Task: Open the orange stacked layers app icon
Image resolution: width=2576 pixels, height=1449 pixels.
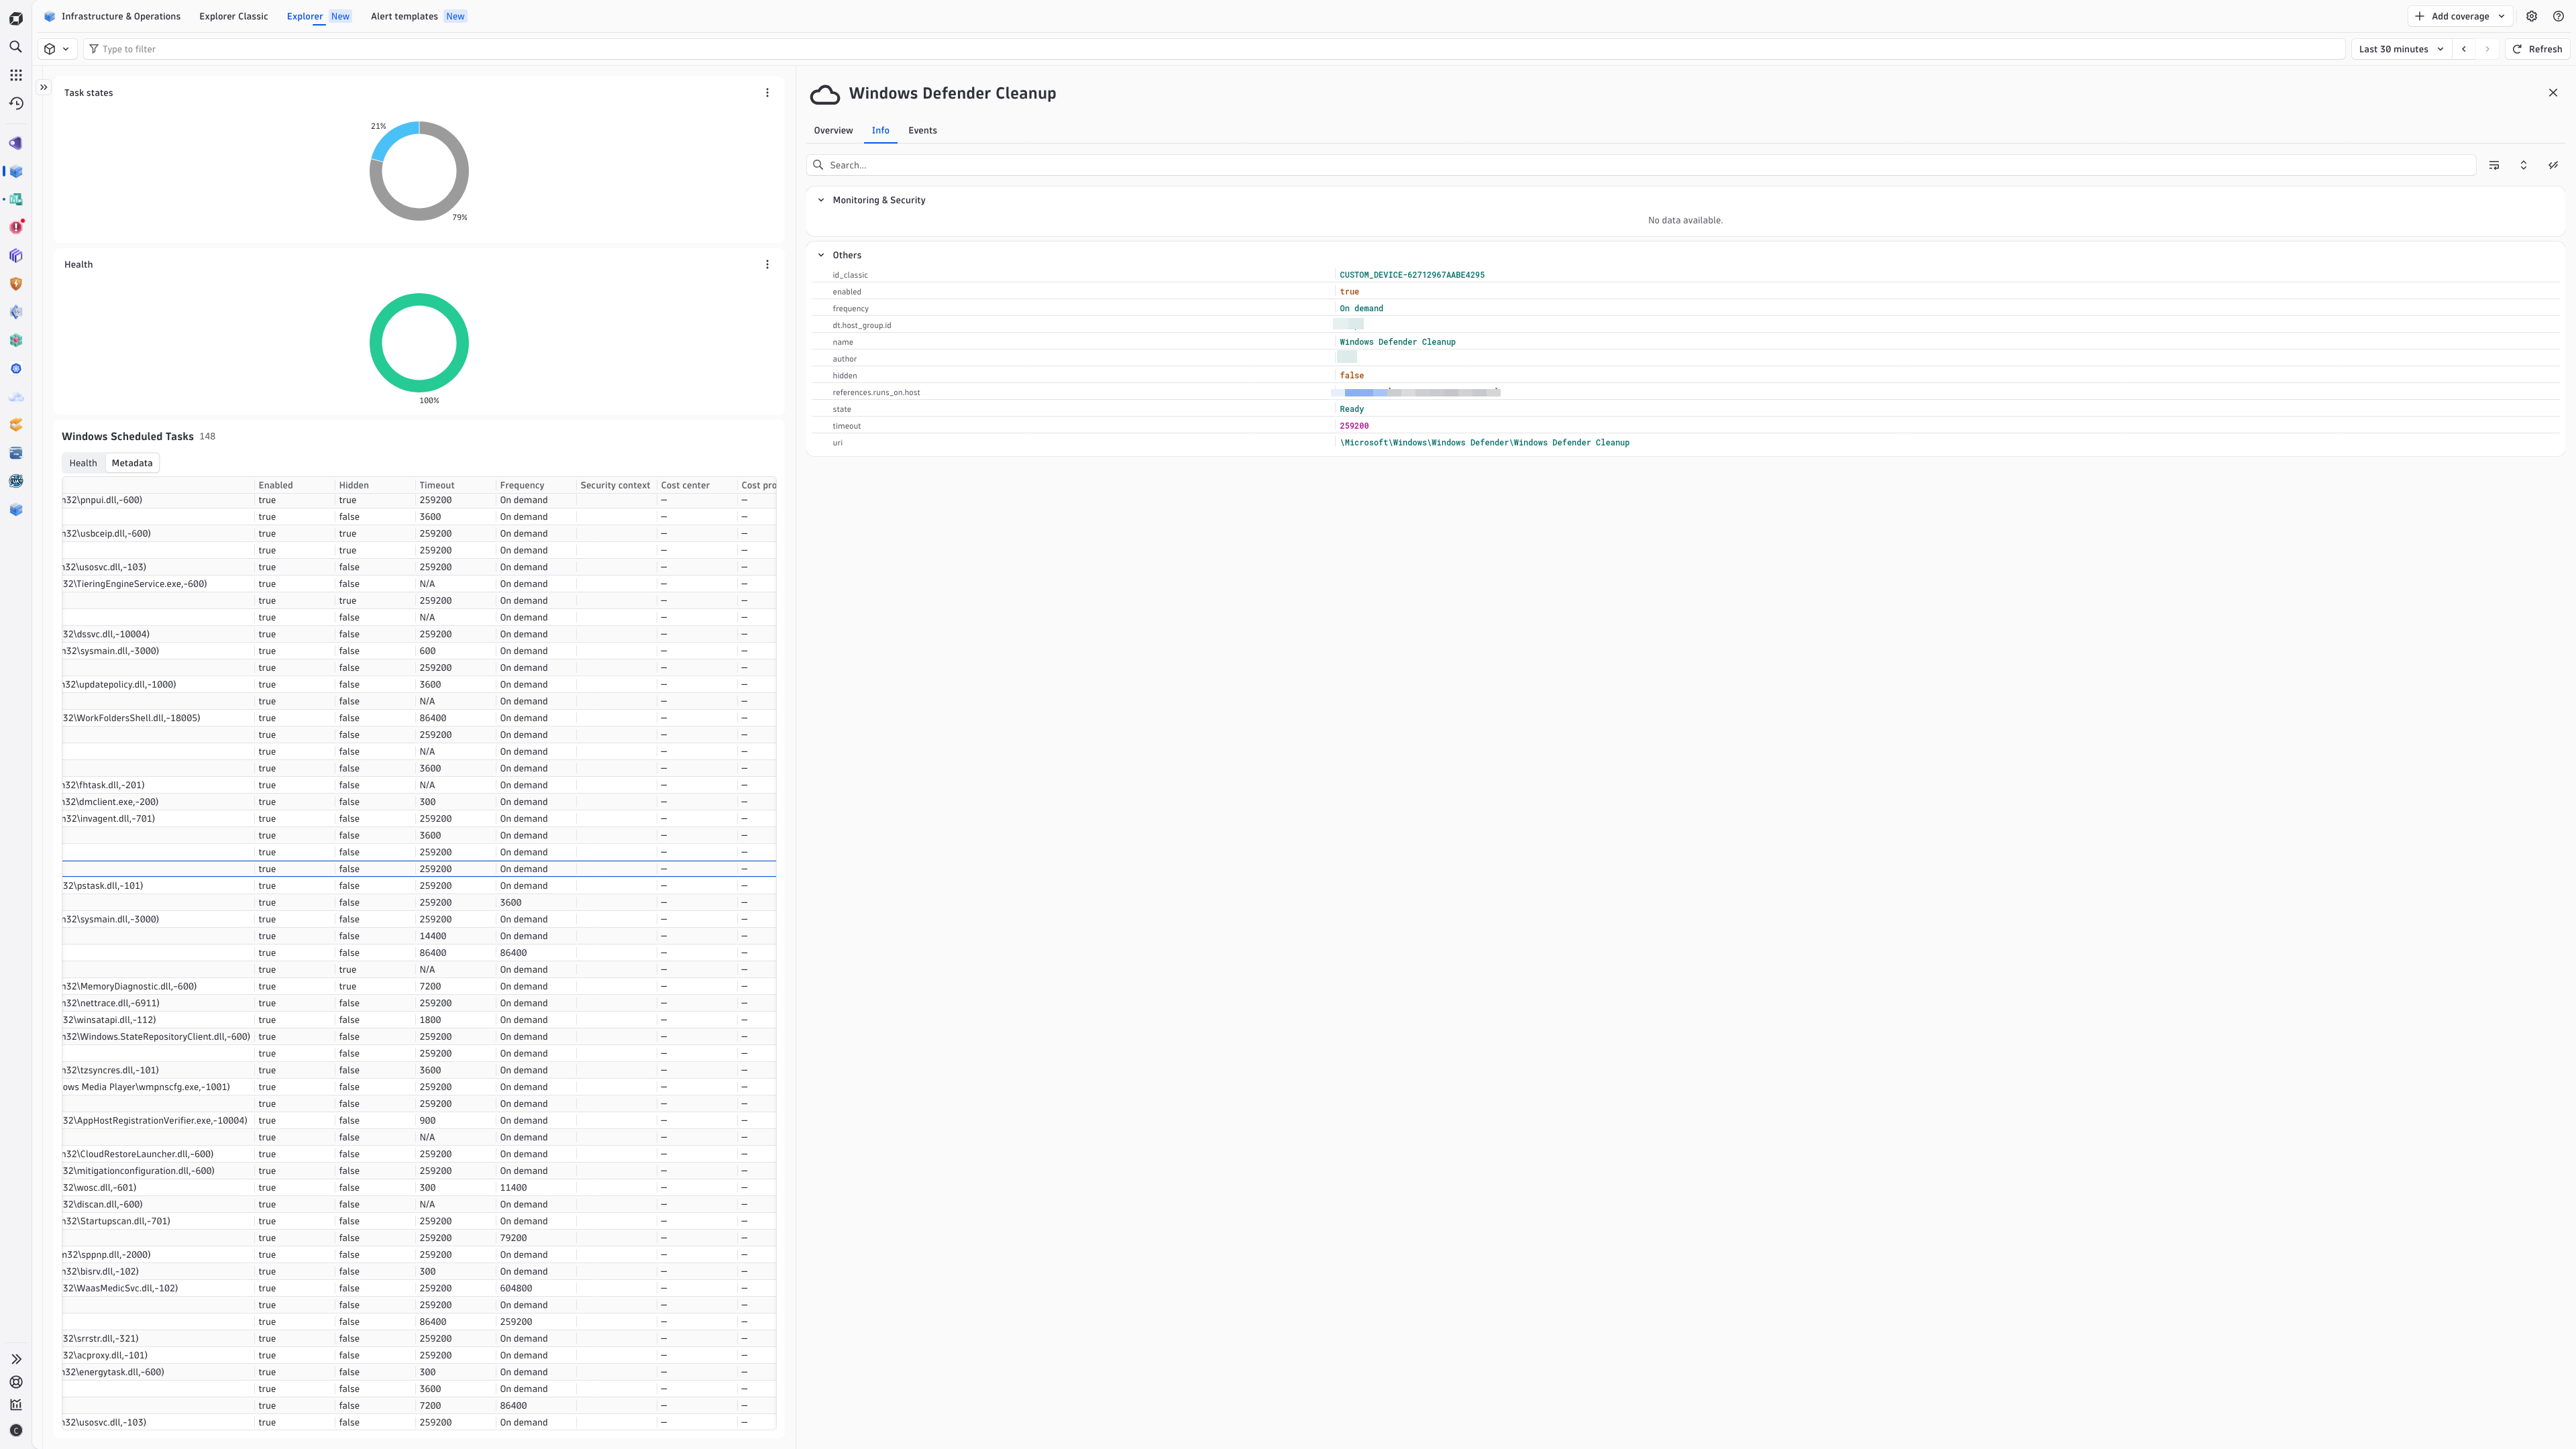Action: tap(16, 425)
